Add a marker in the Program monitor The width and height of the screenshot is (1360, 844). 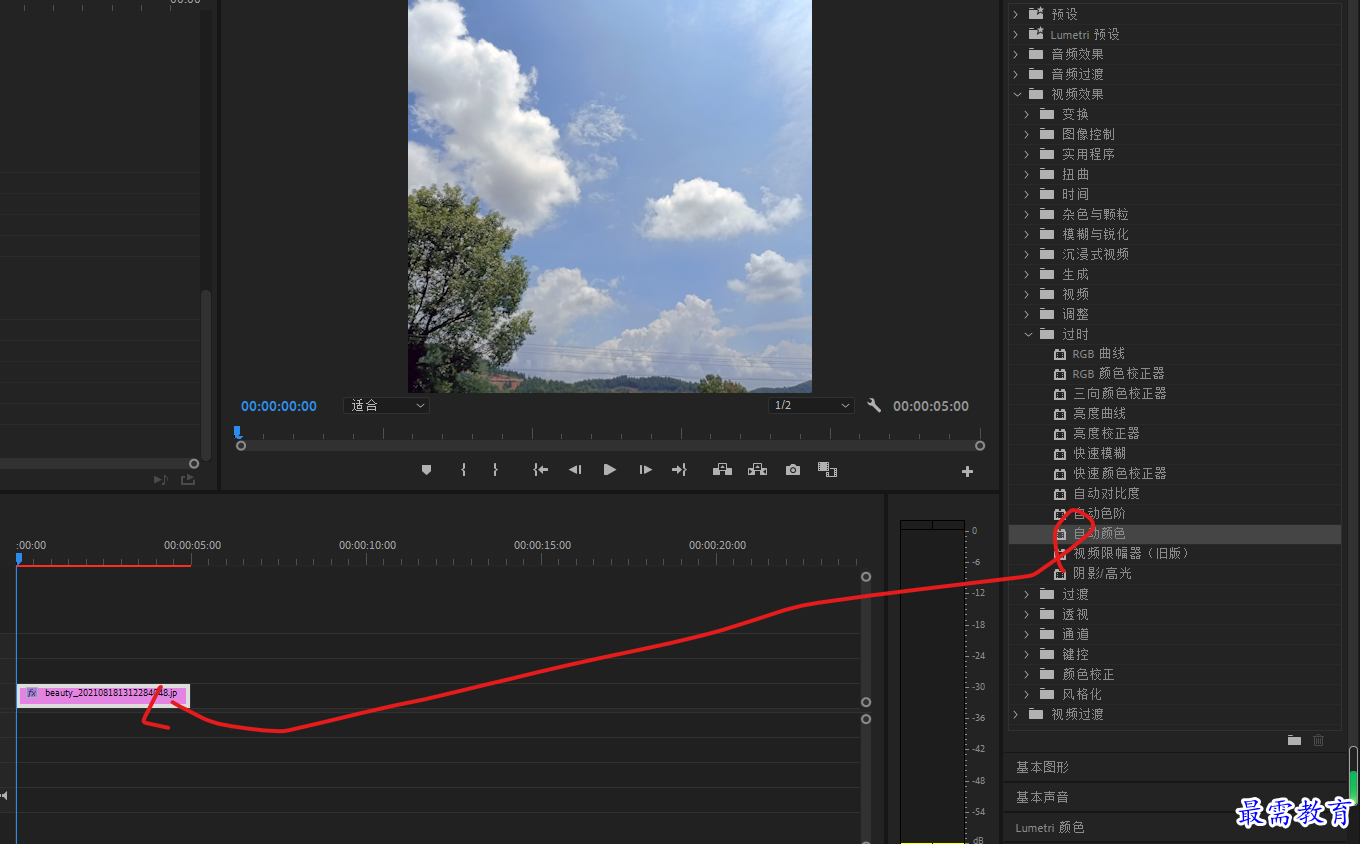426,470
